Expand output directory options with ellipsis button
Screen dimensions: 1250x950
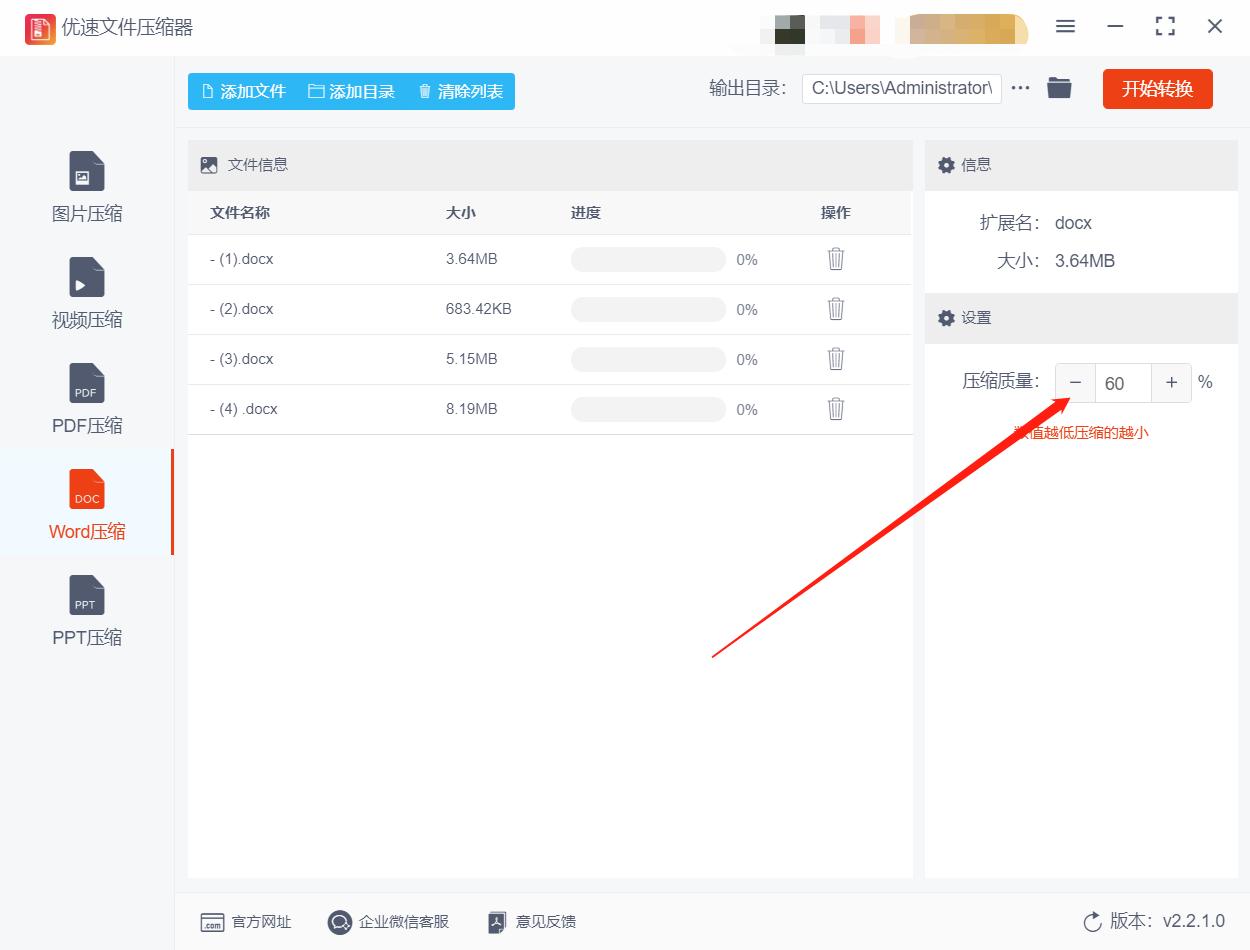click(1020, 88)
